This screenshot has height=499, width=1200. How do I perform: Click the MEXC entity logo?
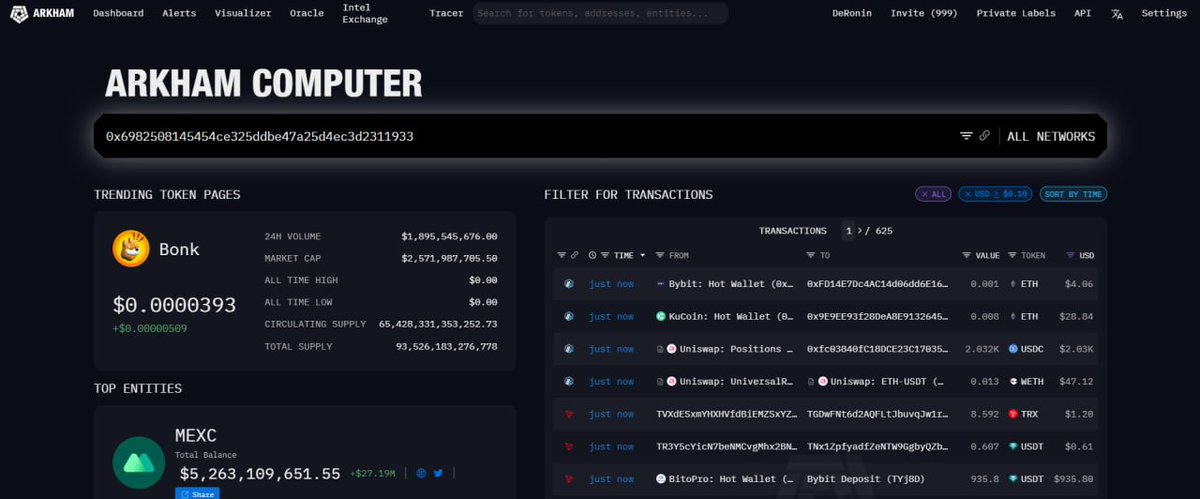point(138,463)
